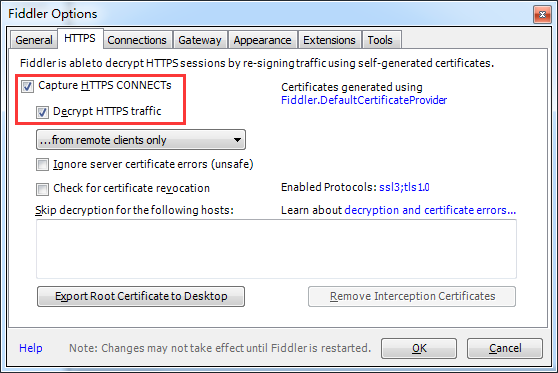Click the 'Certificates generated using' text

(x=352, y=87)
